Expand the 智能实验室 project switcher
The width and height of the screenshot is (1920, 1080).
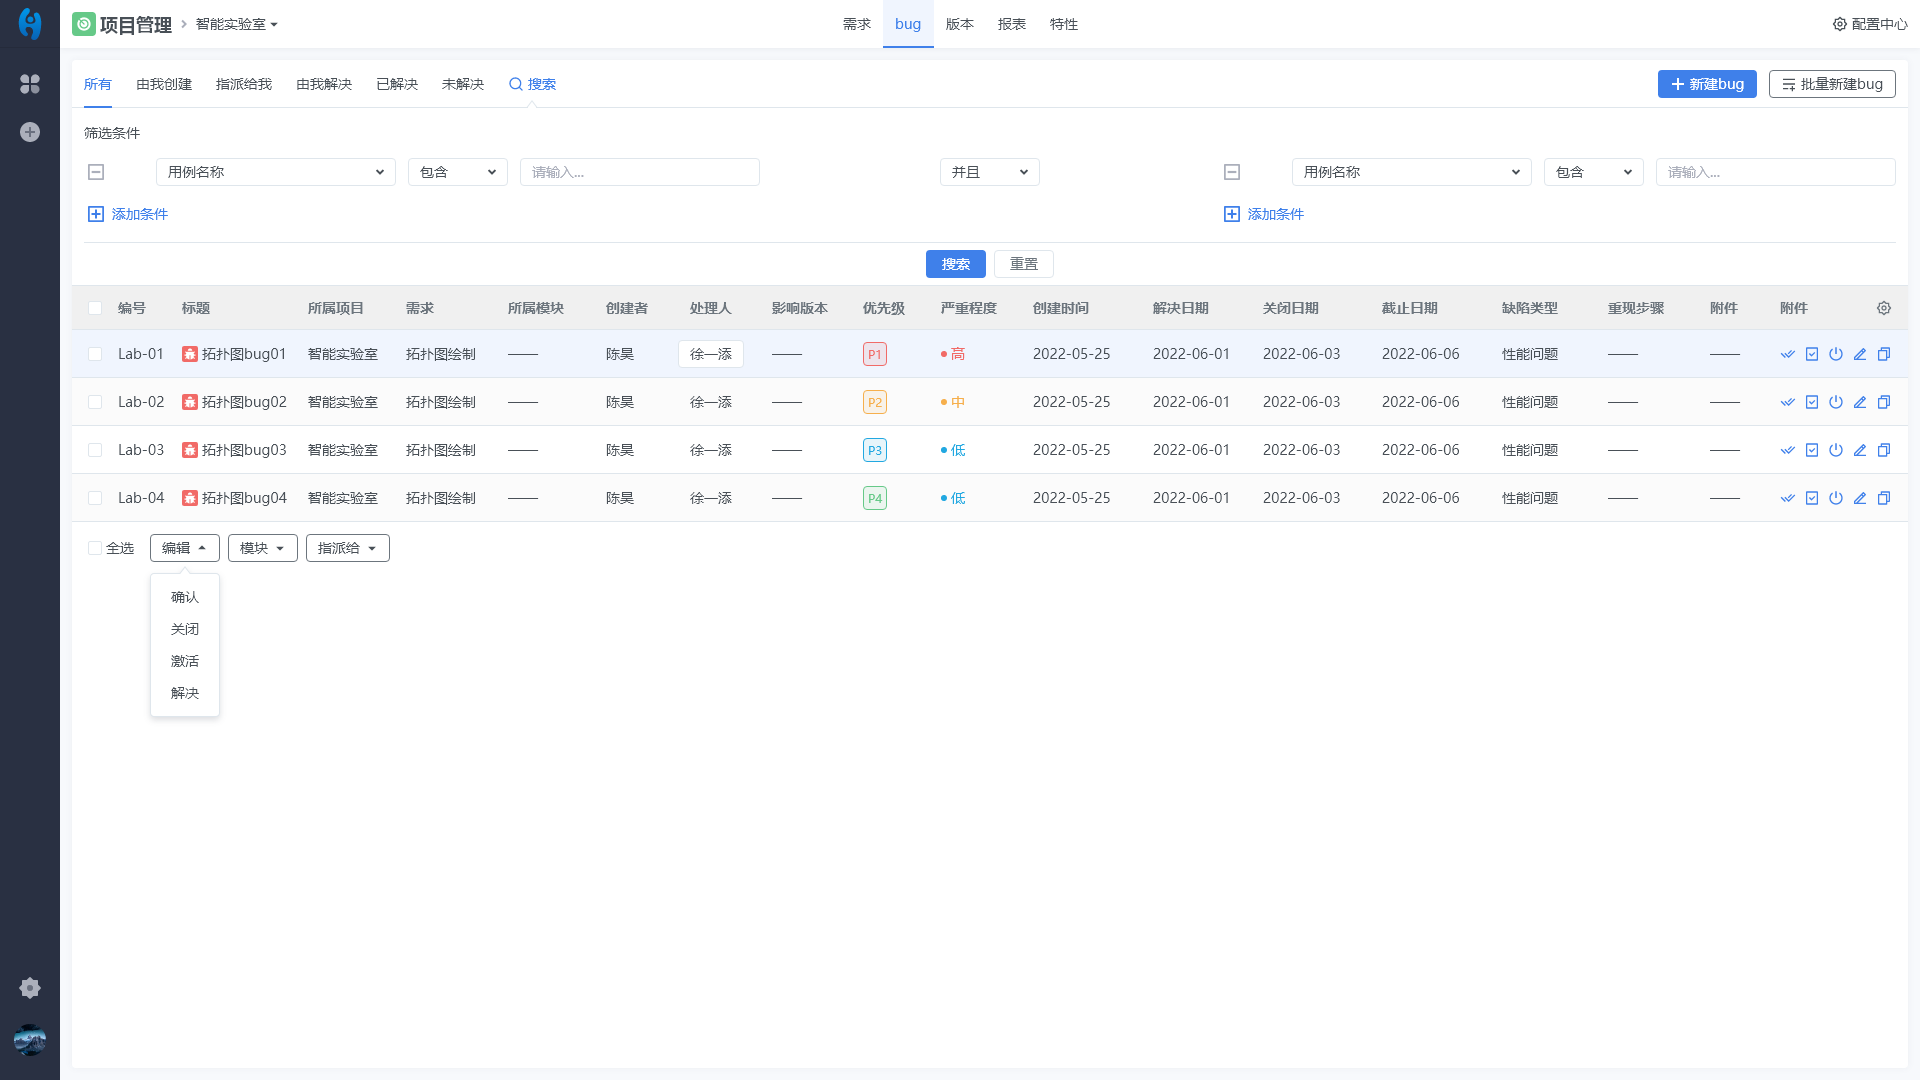pyautogui.click(x=237, y=24)
